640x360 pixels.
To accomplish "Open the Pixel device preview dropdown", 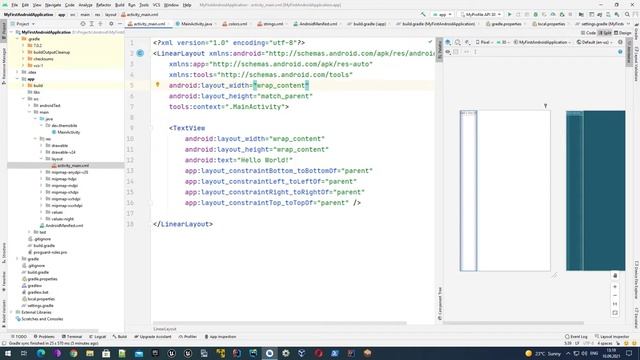I will tap(484, 42).
